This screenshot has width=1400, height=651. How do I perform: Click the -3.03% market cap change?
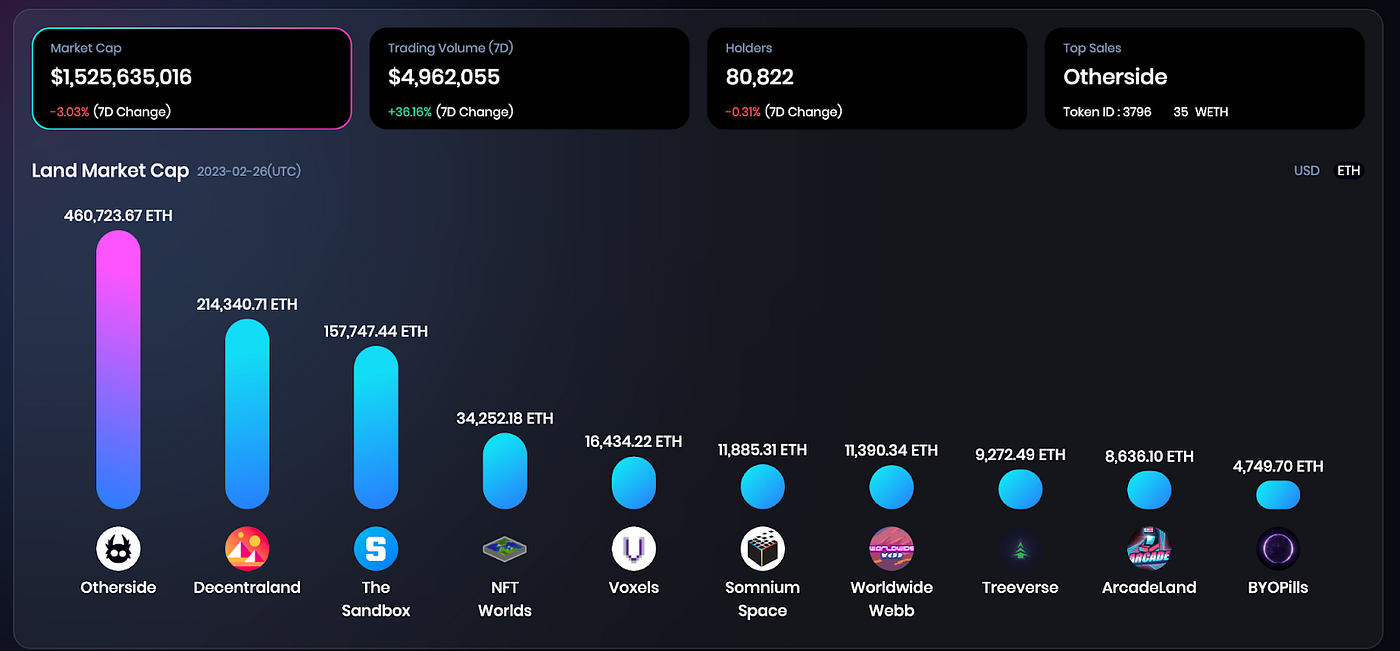coord(69,112)
